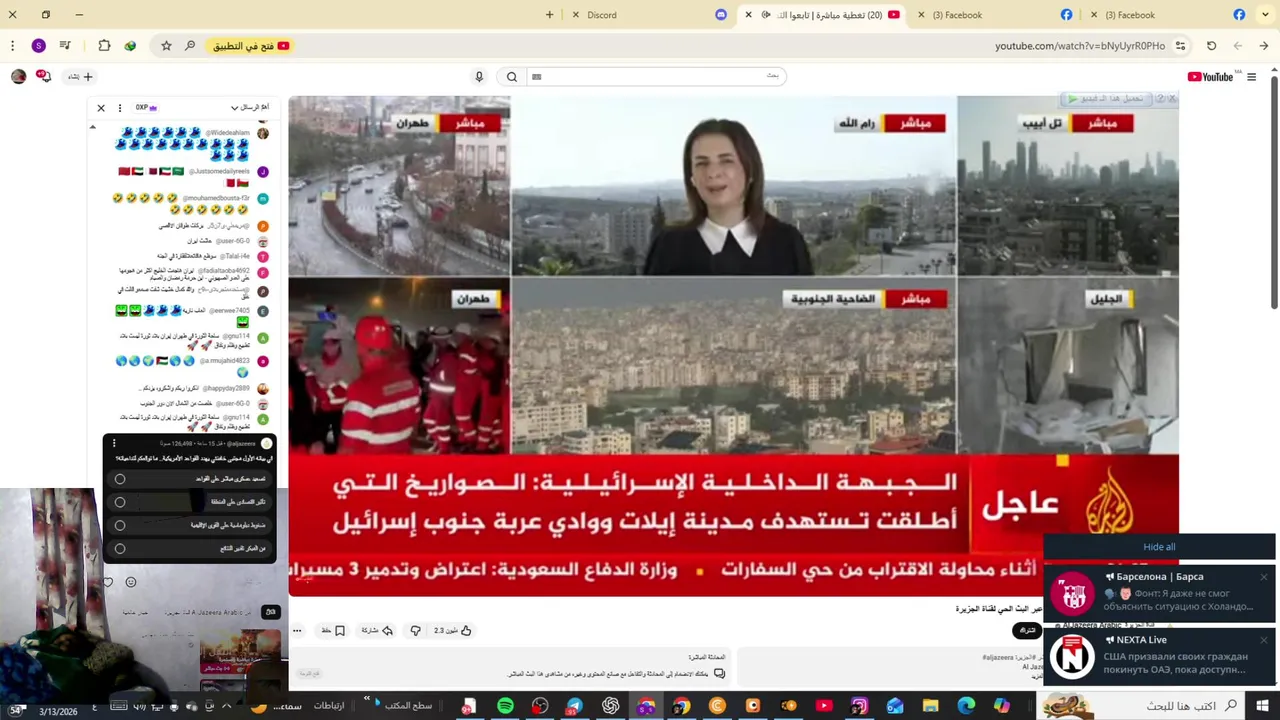Open the account avatar menu
This screenshot has width=1280, height=720.
(18, 77)
